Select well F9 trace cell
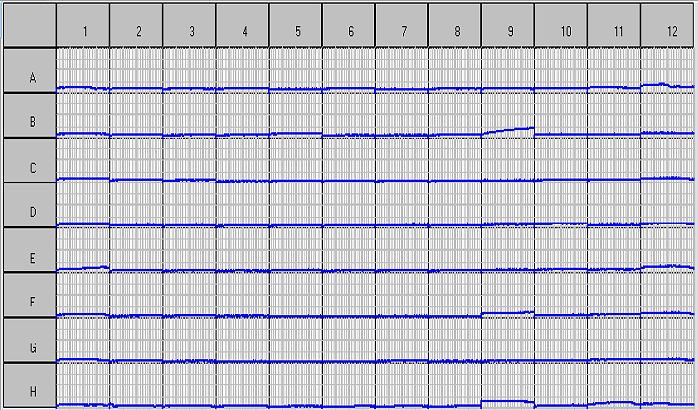The height and width of the screenshot is (410, 698). point(508,296)
